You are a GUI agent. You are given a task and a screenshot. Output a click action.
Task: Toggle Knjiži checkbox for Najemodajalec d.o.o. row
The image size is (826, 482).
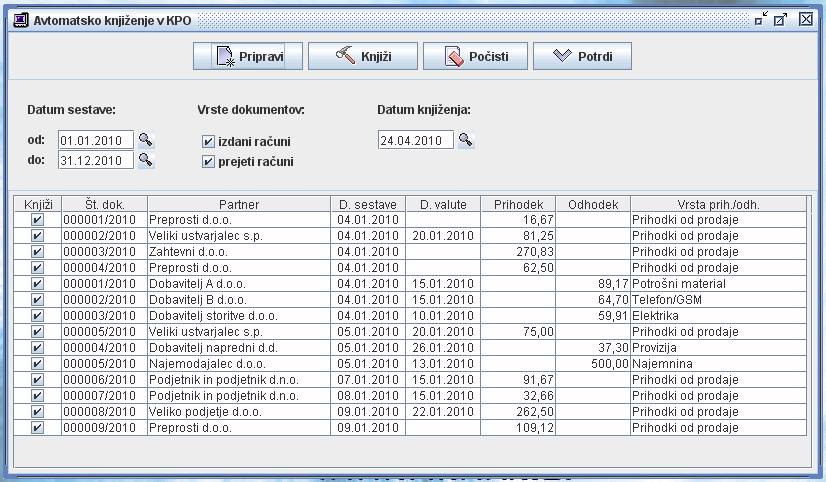click(x=37, y=364)
